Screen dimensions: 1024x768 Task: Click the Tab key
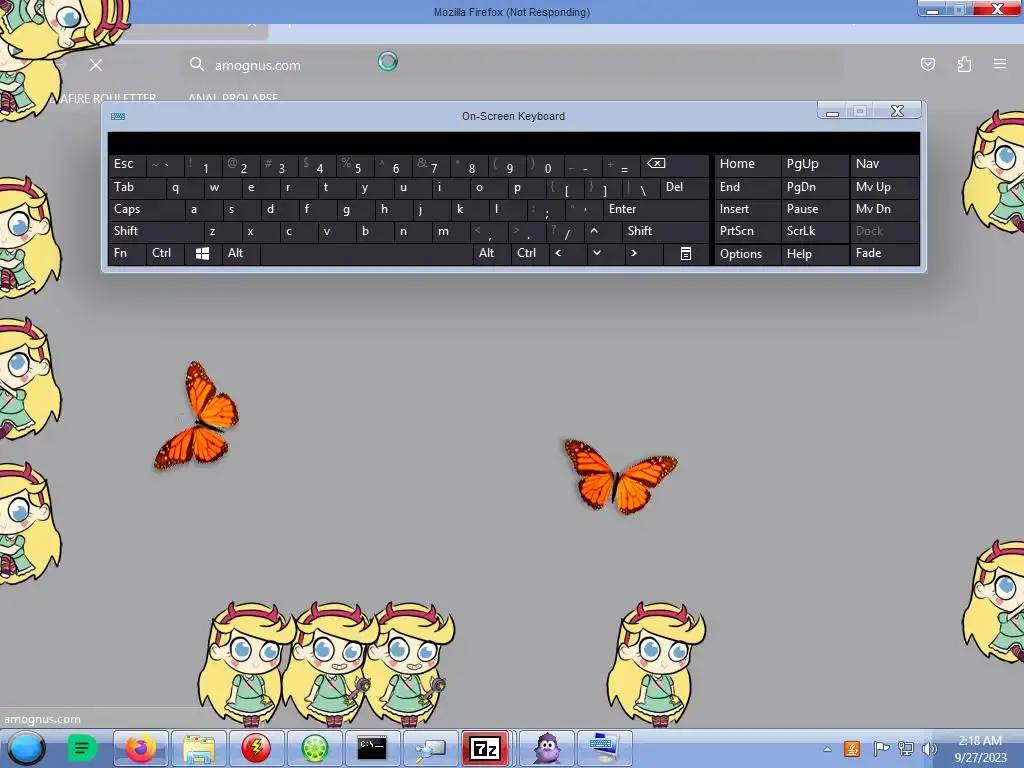(x=136, y=188)
